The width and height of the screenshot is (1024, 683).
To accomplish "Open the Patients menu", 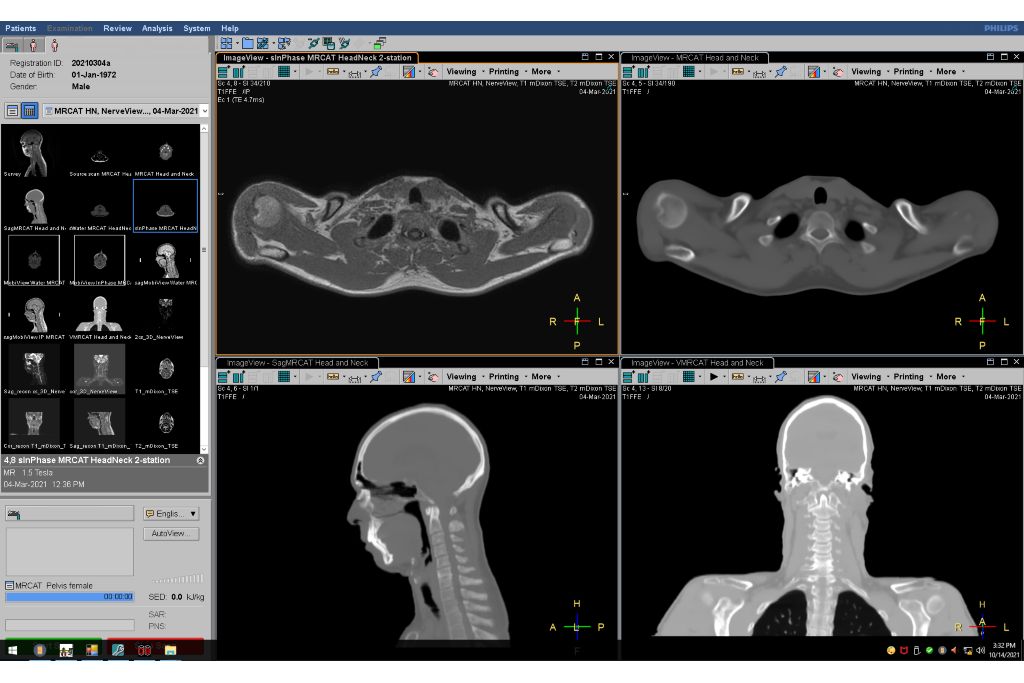I will point(20,28).
